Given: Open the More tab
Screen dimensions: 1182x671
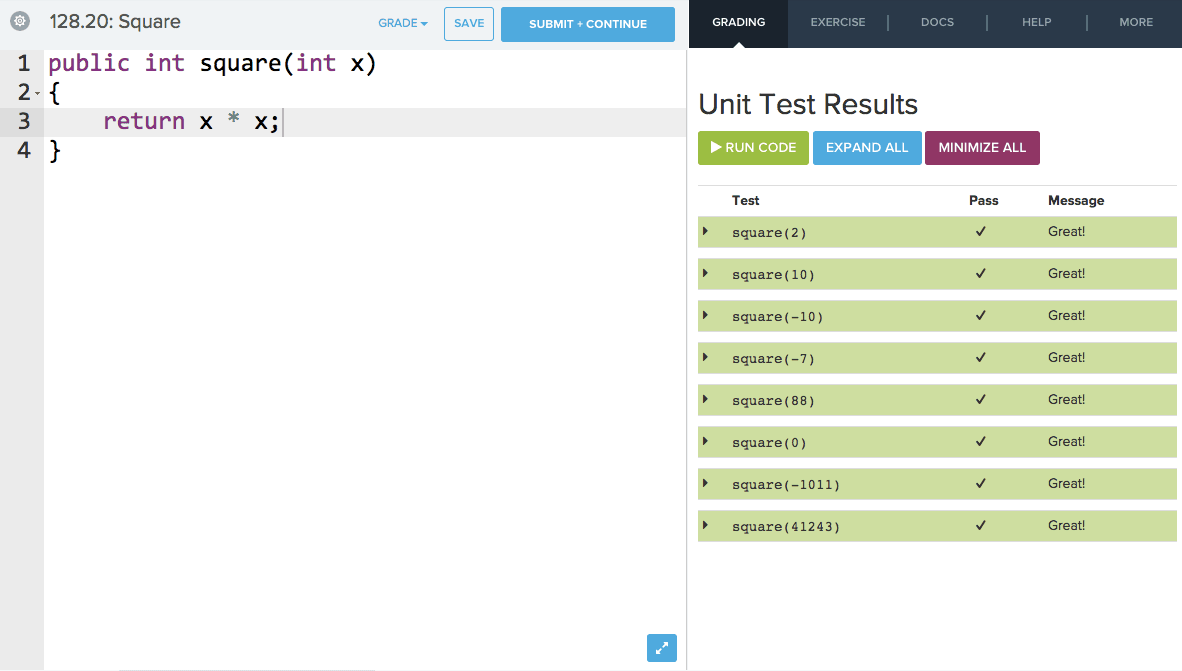Looking at the screenshot, I should tap(1135, 22).
